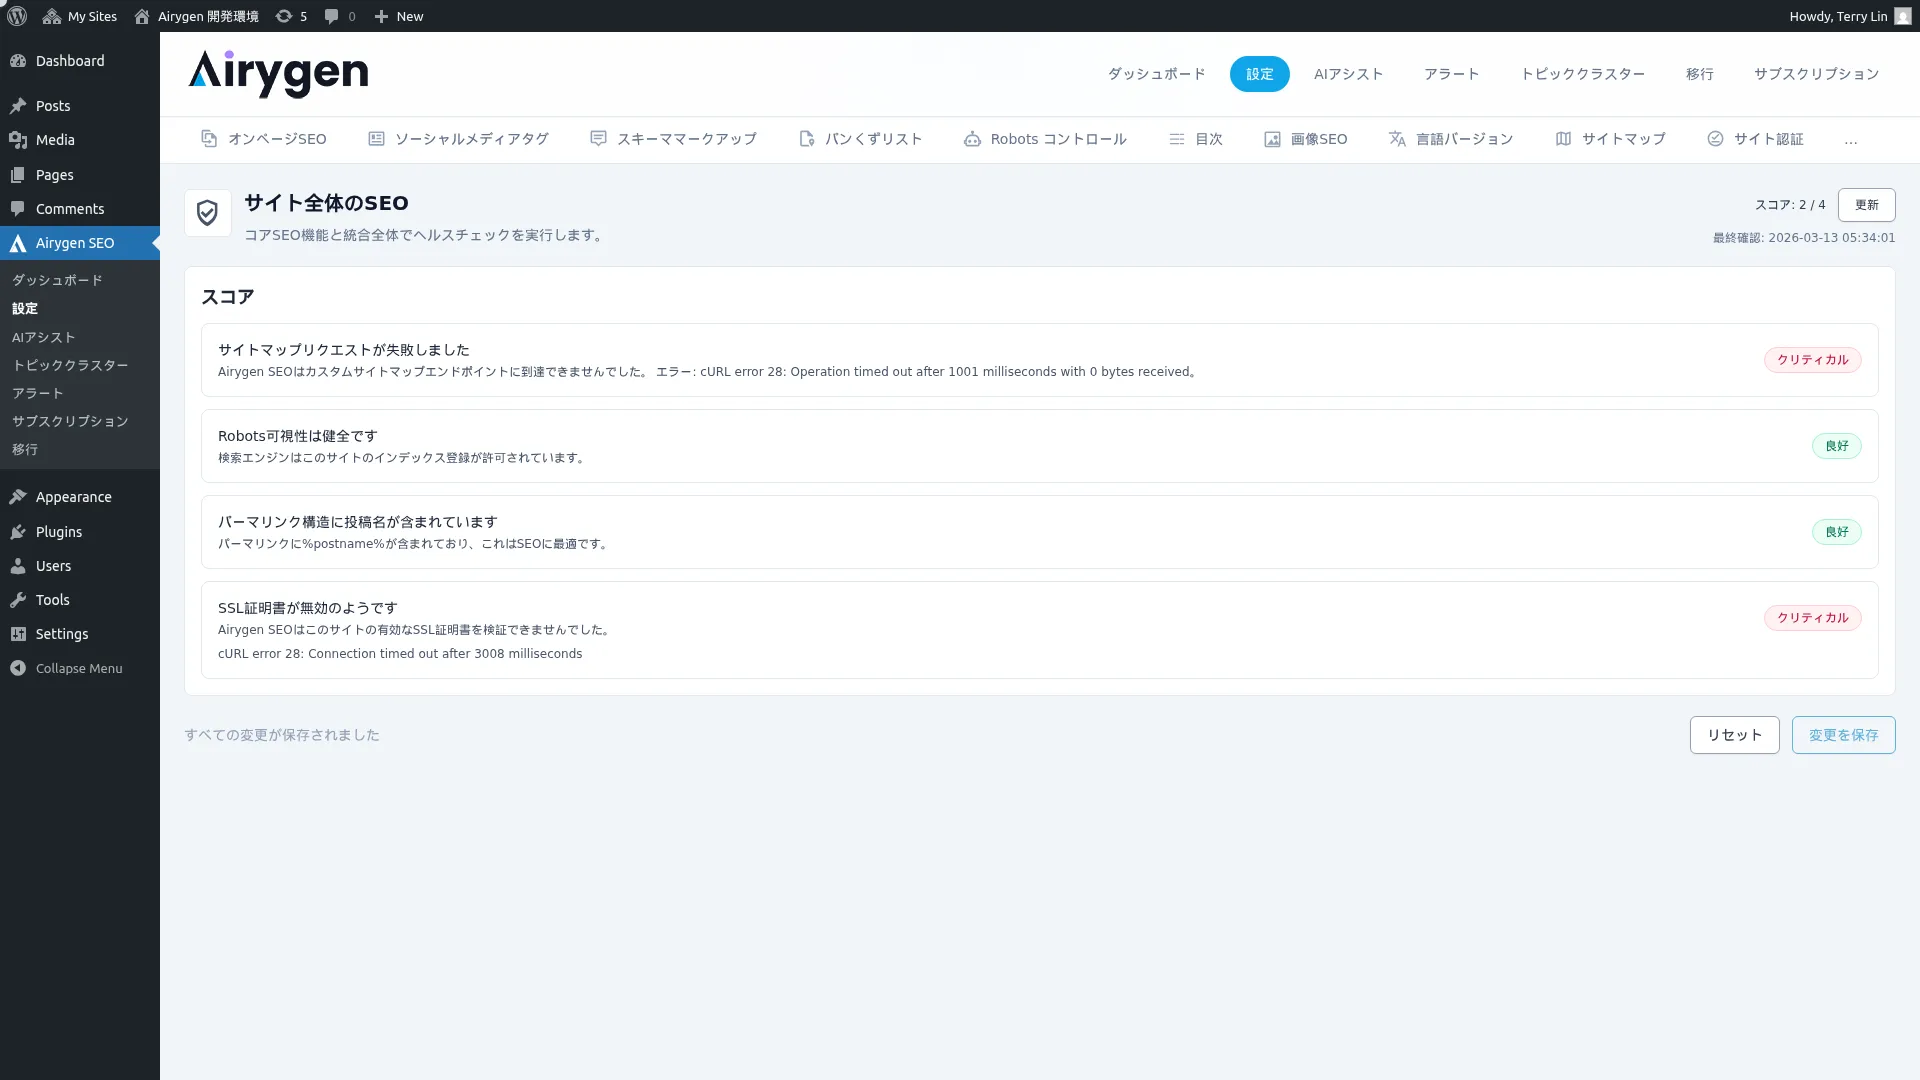The image size is (1920, 1080).
Task: Select the 設定 top tab
Action: [1259, 74]
